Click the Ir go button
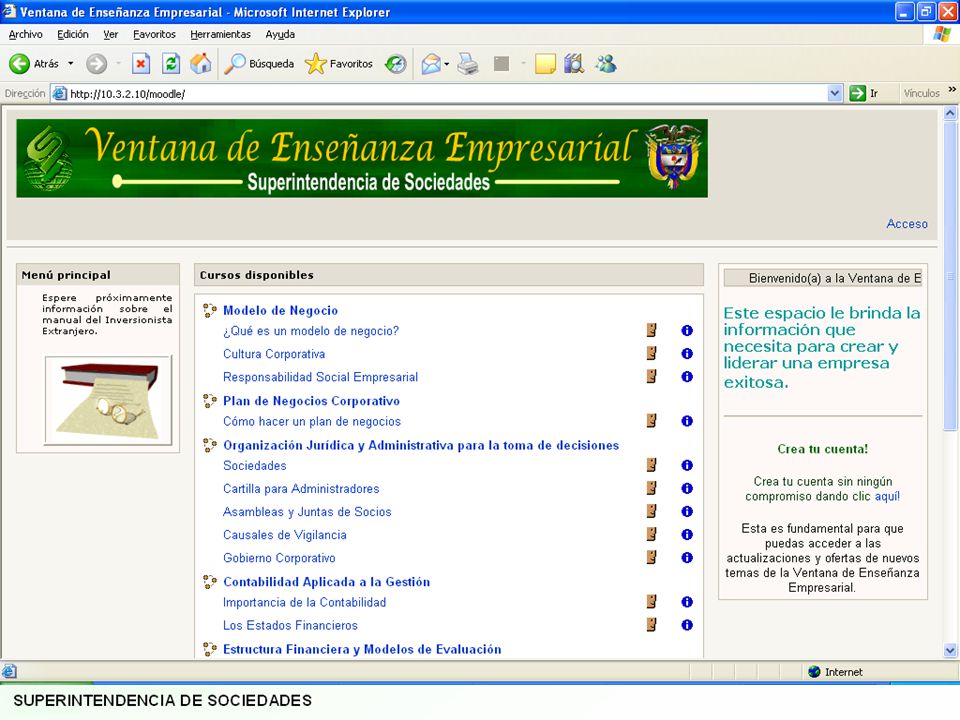Screen dimensions: 960x720 coord(864,93)
